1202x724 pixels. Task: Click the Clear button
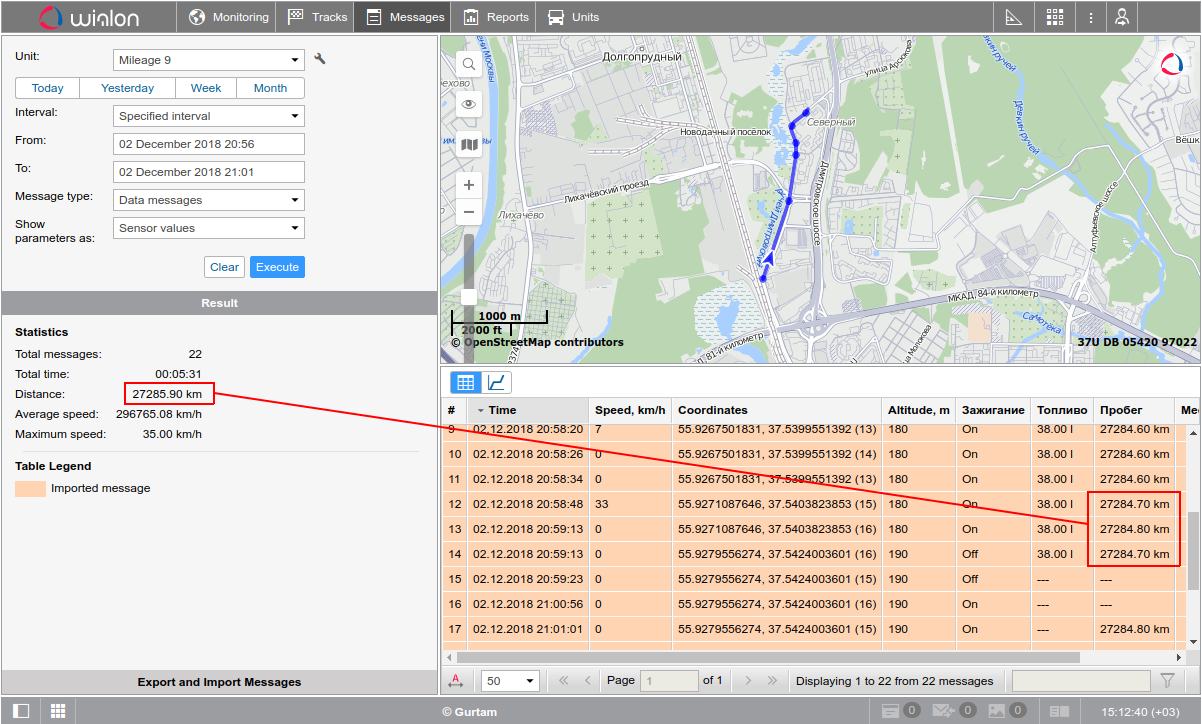coord(225,267)
